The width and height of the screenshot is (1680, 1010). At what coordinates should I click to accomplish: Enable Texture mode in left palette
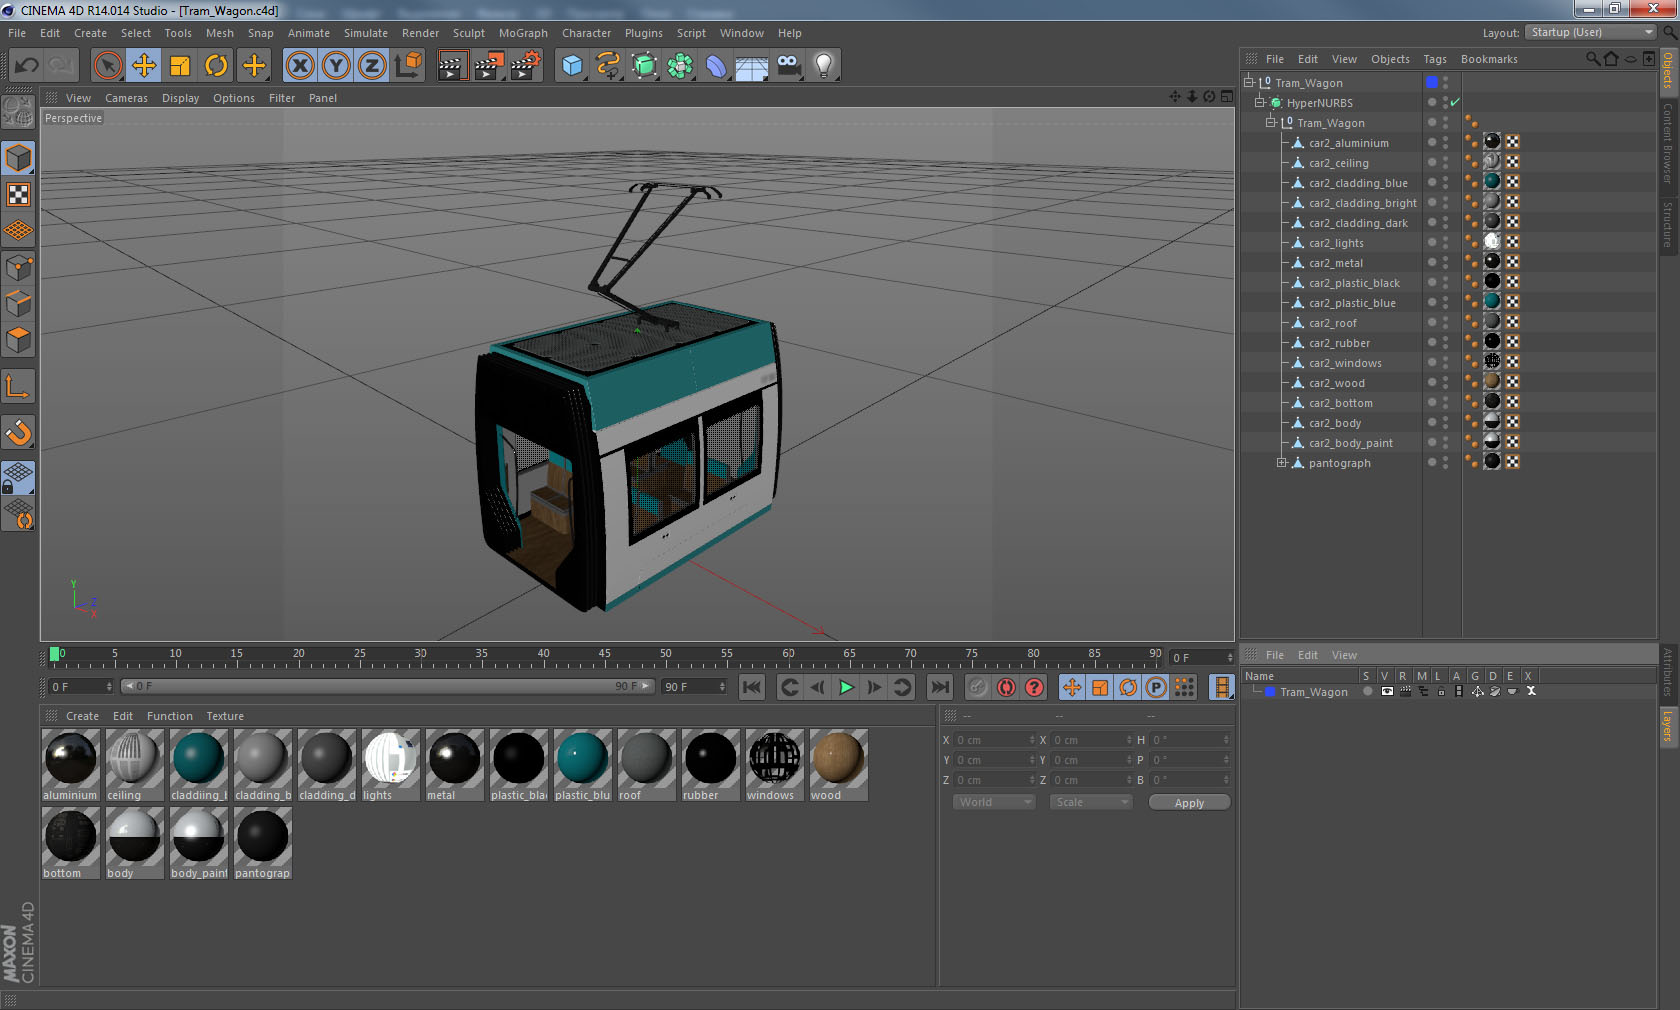point(19,194)
